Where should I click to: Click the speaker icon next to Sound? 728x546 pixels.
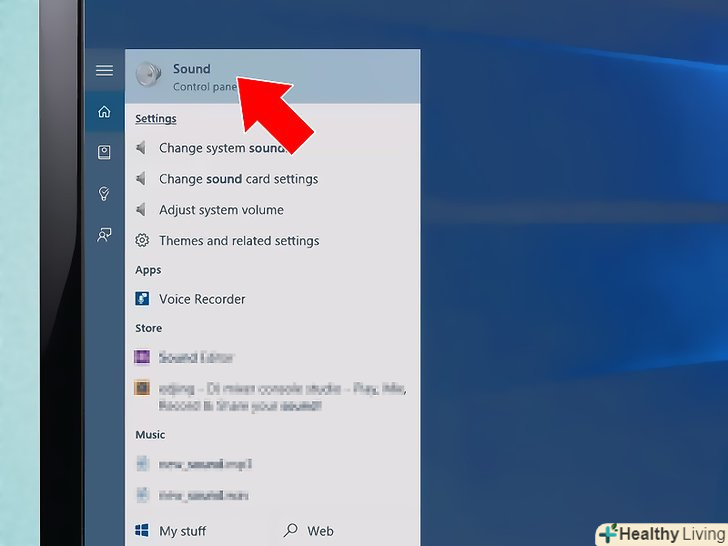click(x=149, y=74)
